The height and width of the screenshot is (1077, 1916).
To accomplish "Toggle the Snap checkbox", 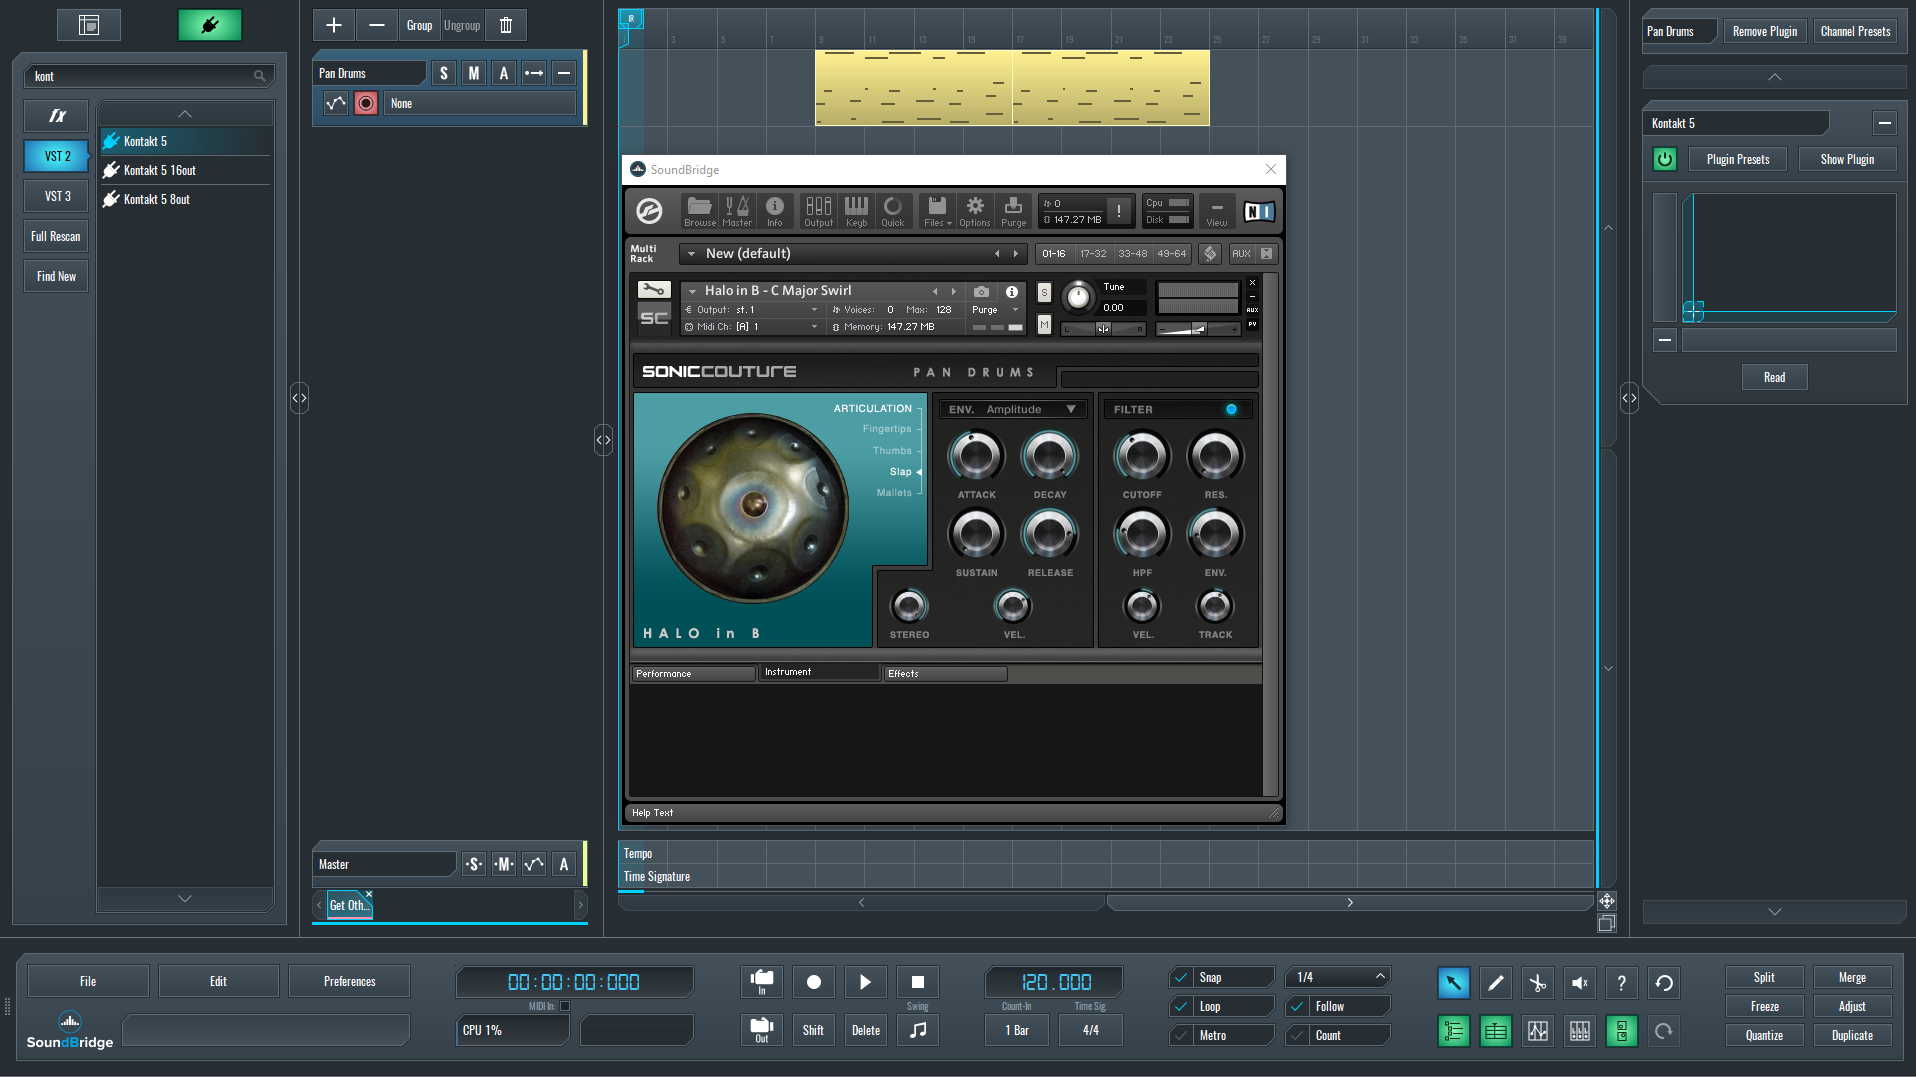I will tap(1182, 977).
